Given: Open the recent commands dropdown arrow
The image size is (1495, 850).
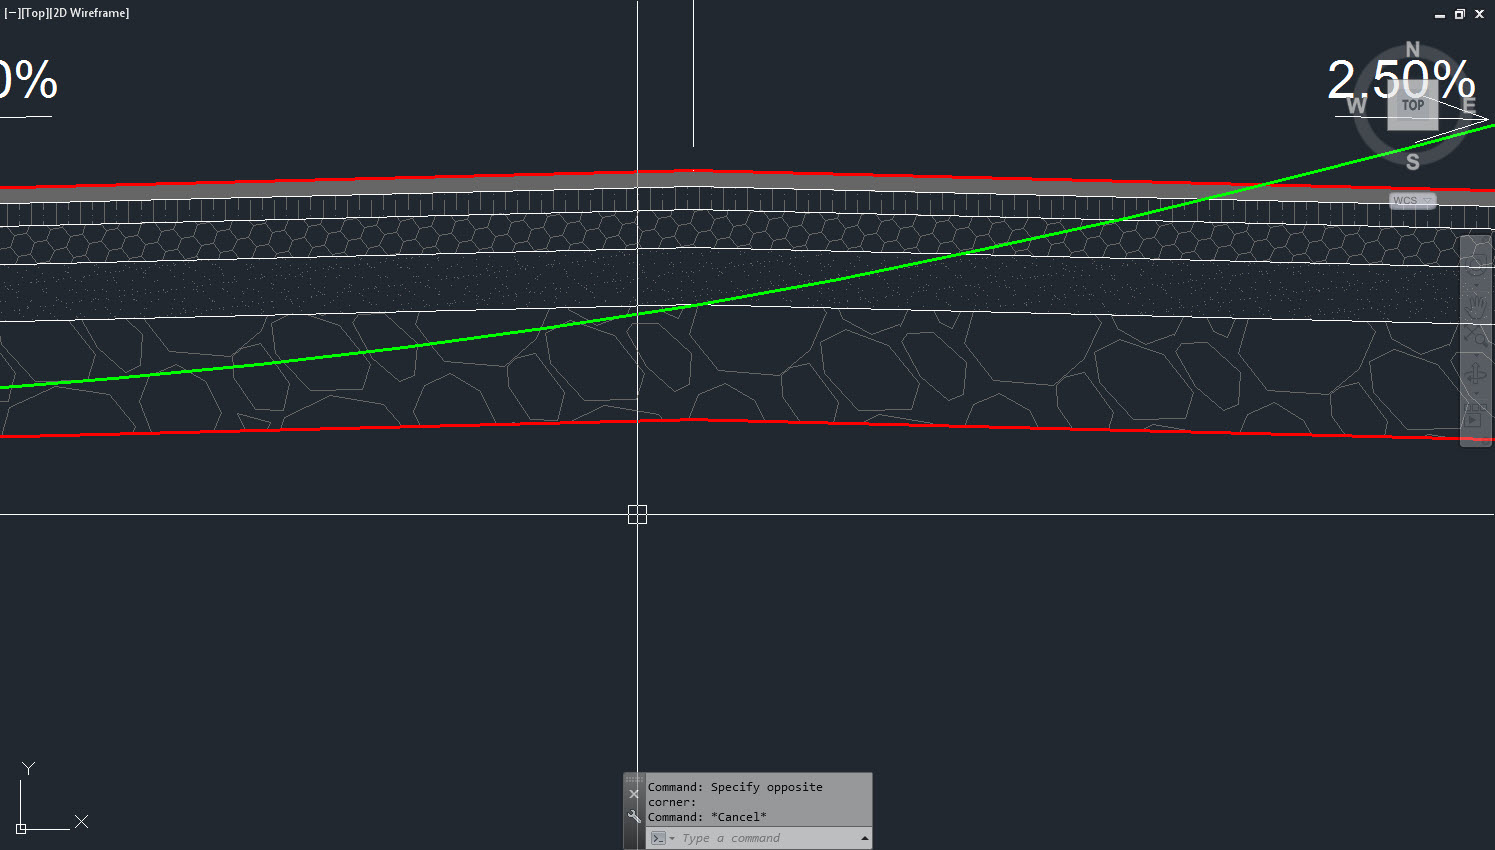Looking at the screenshot, I should [x=672, y=838].
